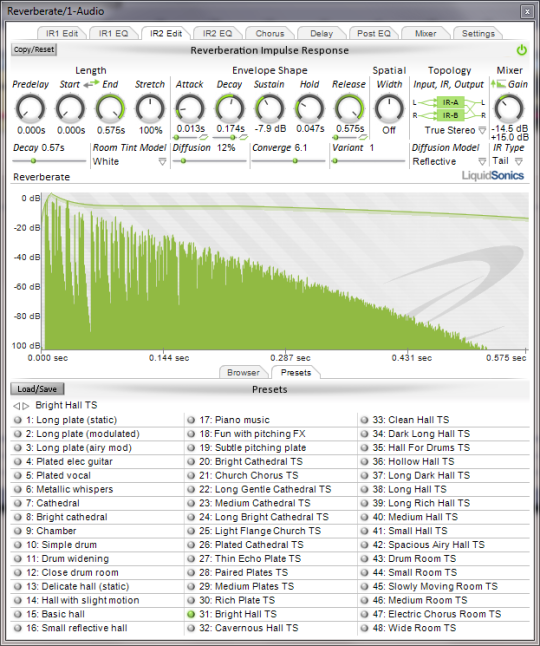Viewport: 540px width, 646px height.
Task: Select preset 24: Long Bright Cathedral TS
Action: (x=271, y=517)
